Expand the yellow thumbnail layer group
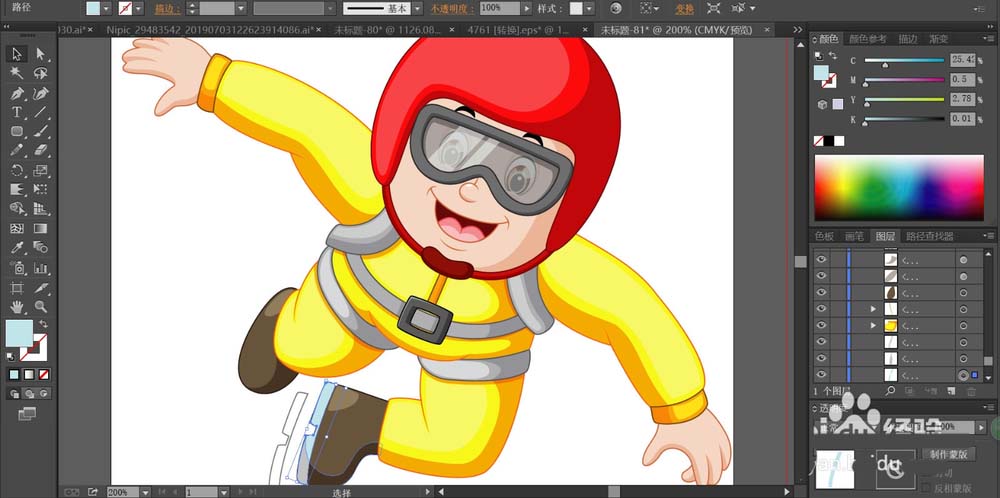The width and height of the screenshot is (1000, 498). pos(873,325)
